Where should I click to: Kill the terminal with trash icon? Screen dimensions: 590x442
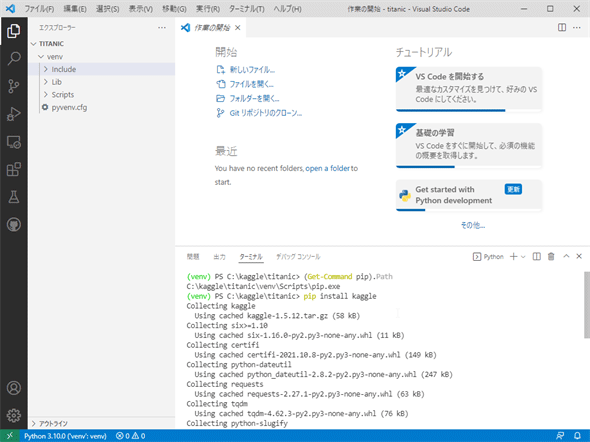click(x=551, y=257)
